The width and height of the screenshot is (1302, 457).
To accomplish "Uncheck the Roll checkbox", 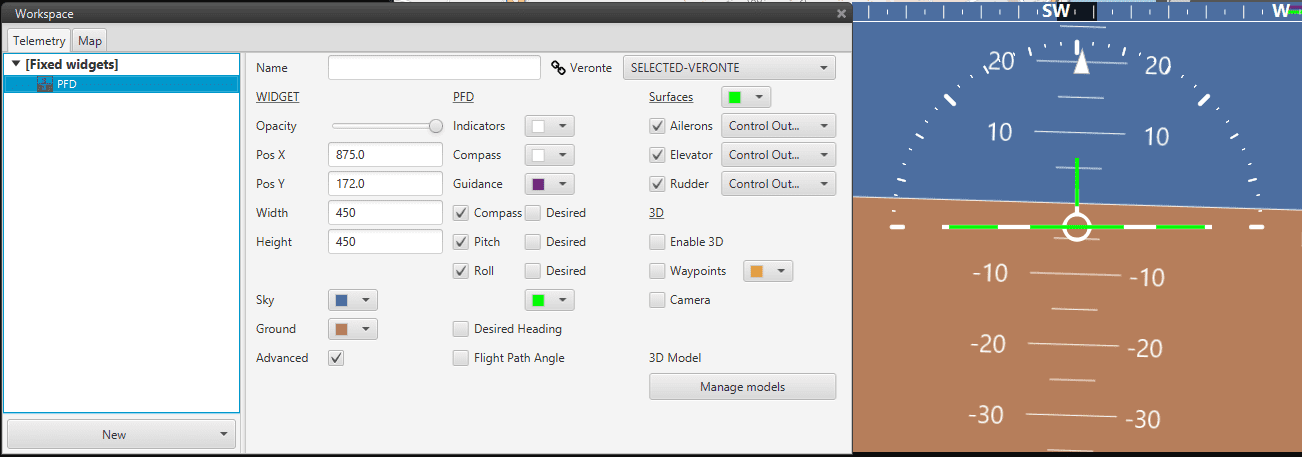I will (x=461, y=271).
